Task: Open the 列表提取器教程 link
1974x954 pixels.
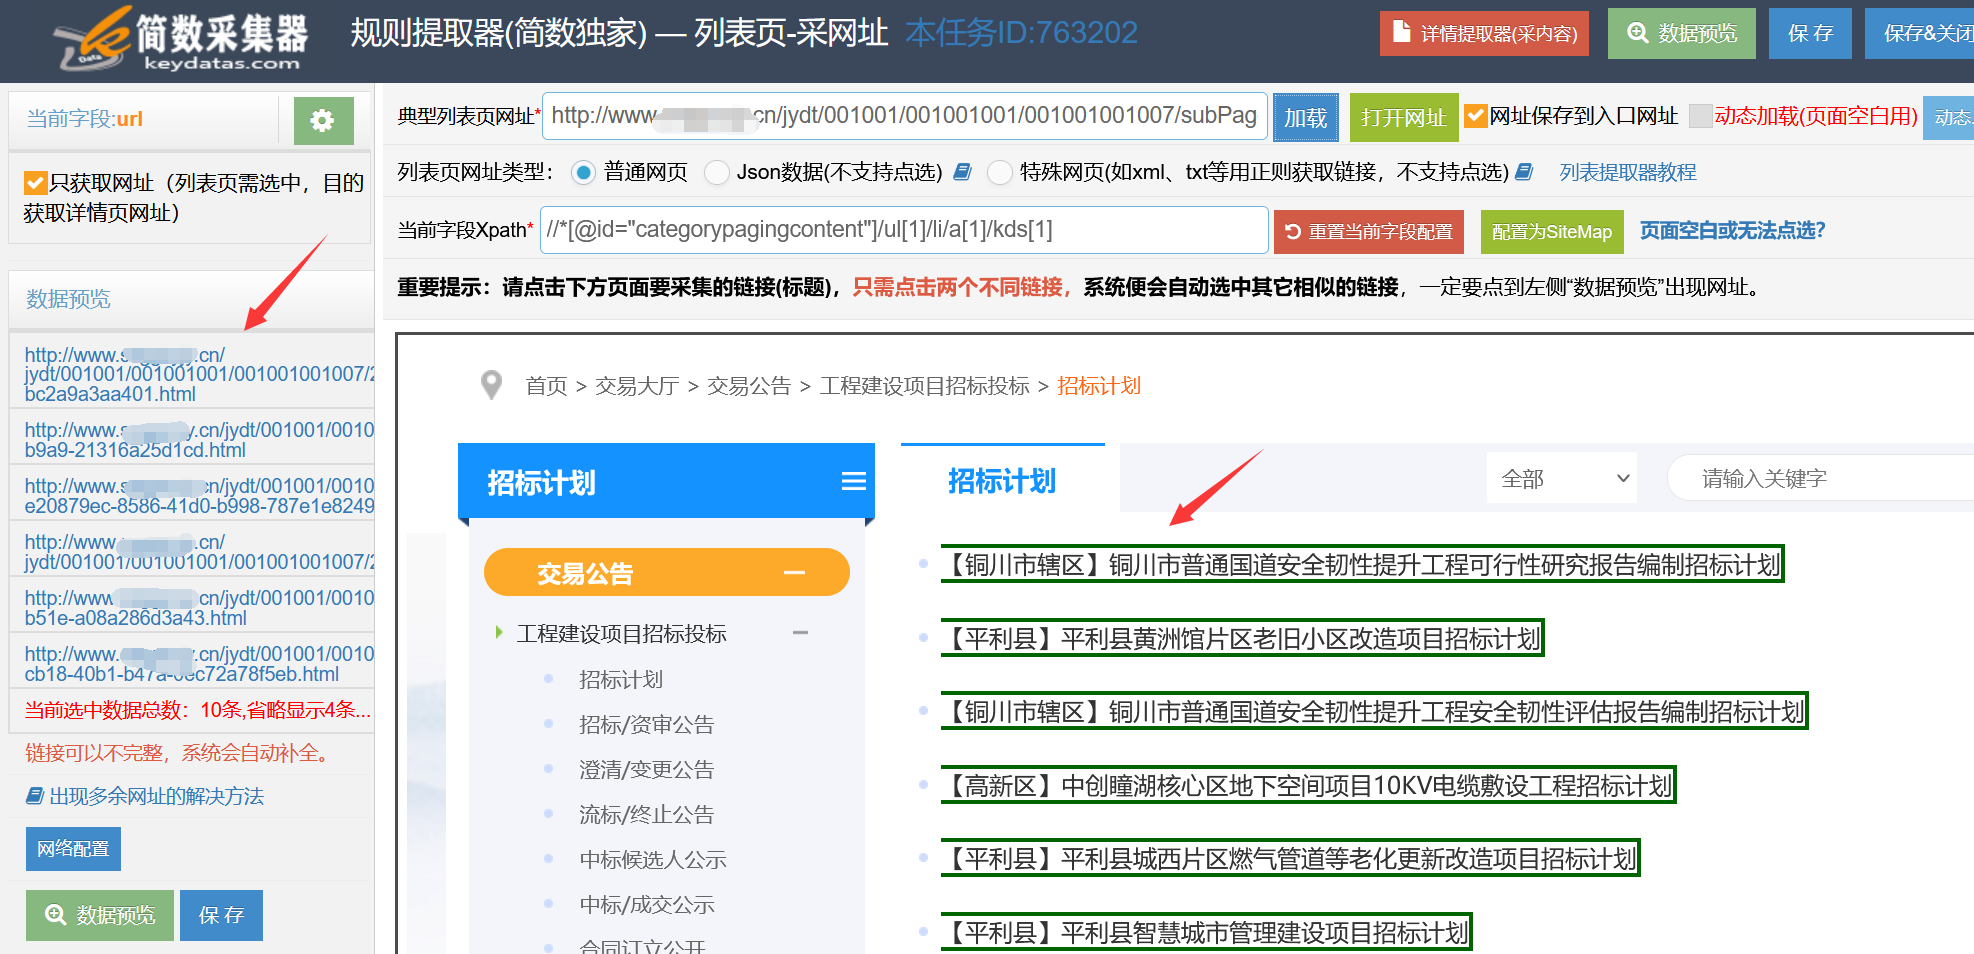Action: [1627, 172]
